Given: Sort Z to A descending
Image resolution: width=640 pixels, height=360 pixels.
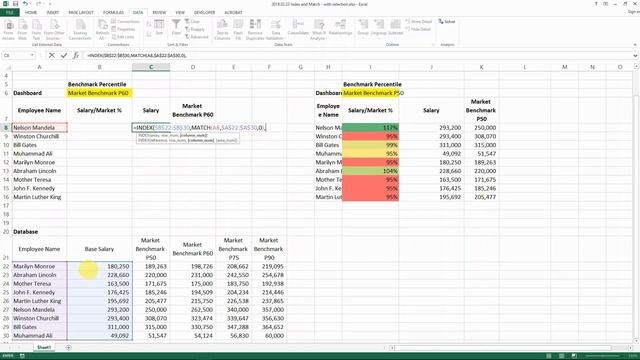Looking at the screenshot, I should (149, 34).
